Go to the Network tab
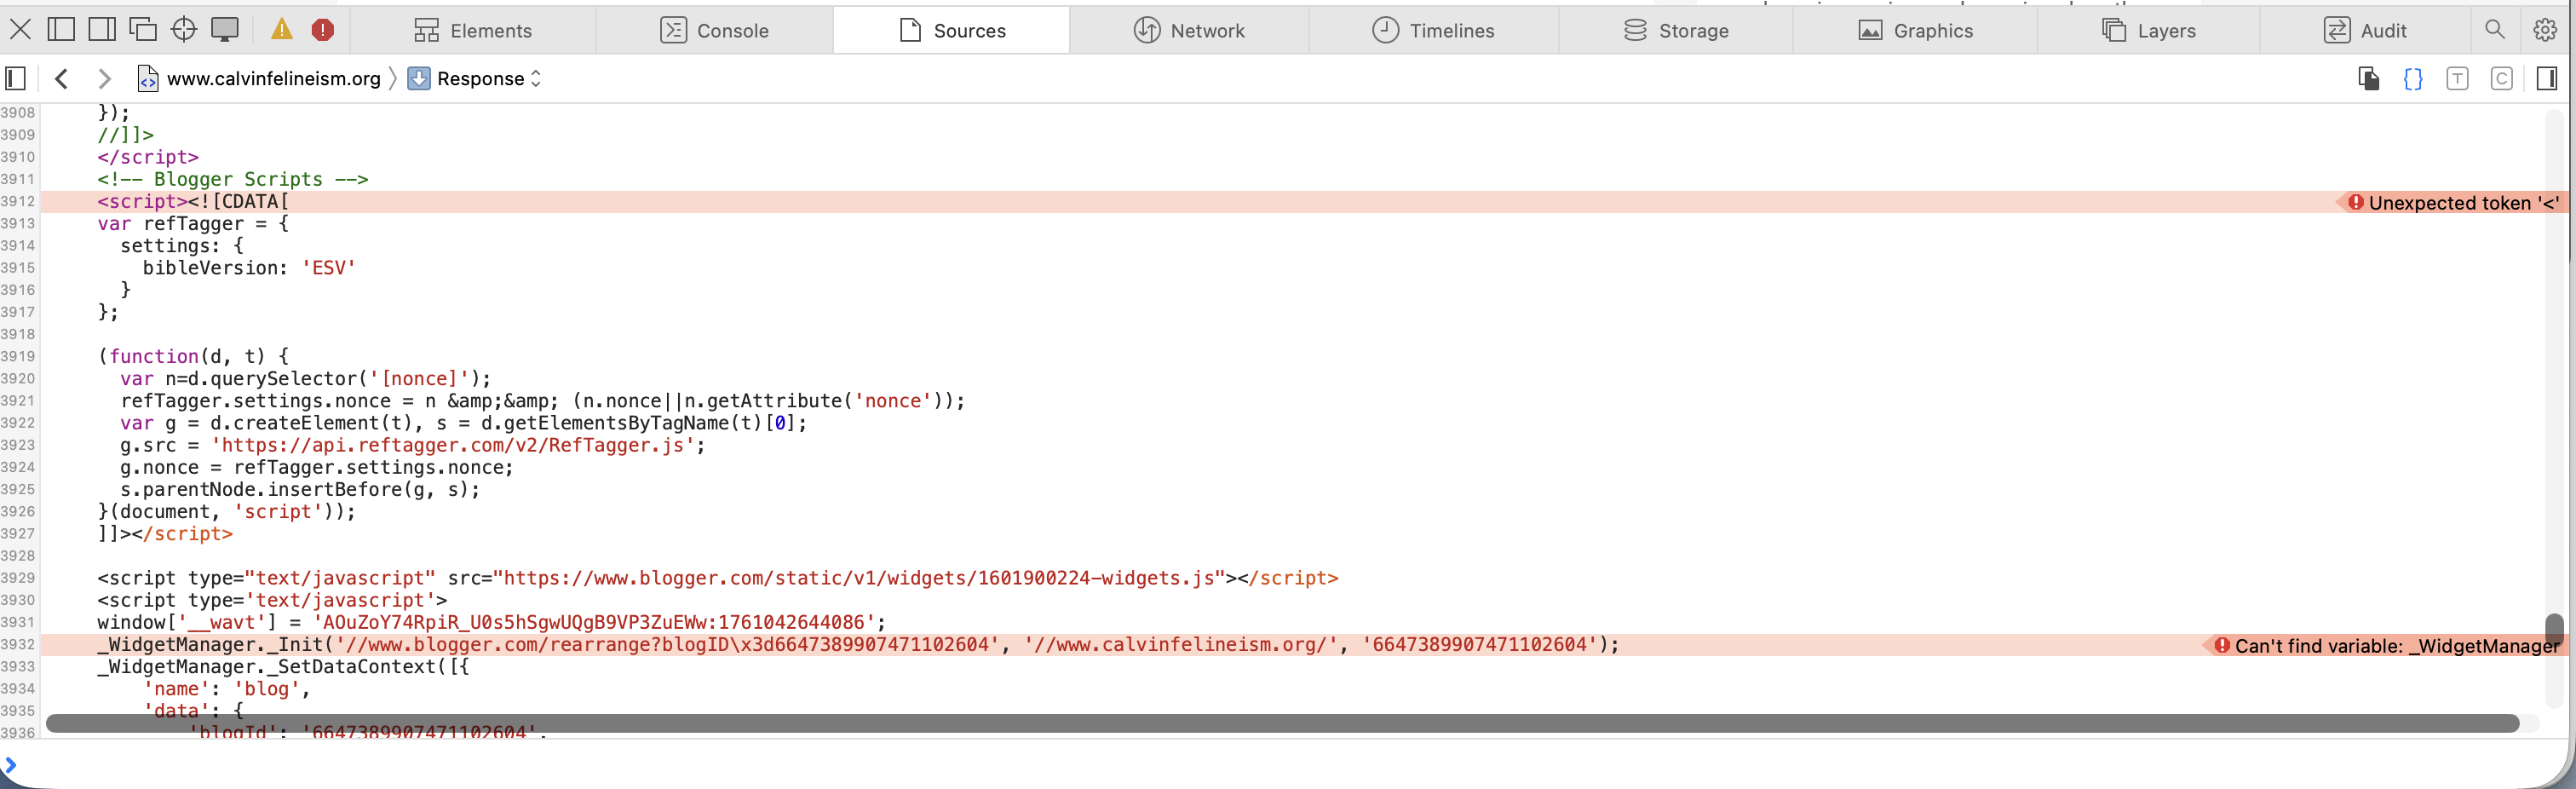 1189,31
